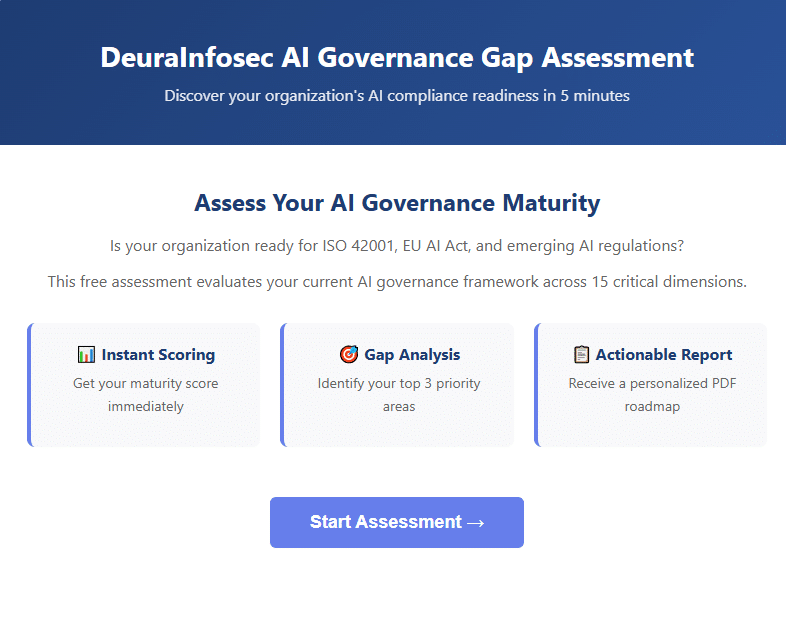Click the Assess Your AI Governance Maturity heading
The image size is (786, 619).
pyautogui.click(x=397, y=204)
